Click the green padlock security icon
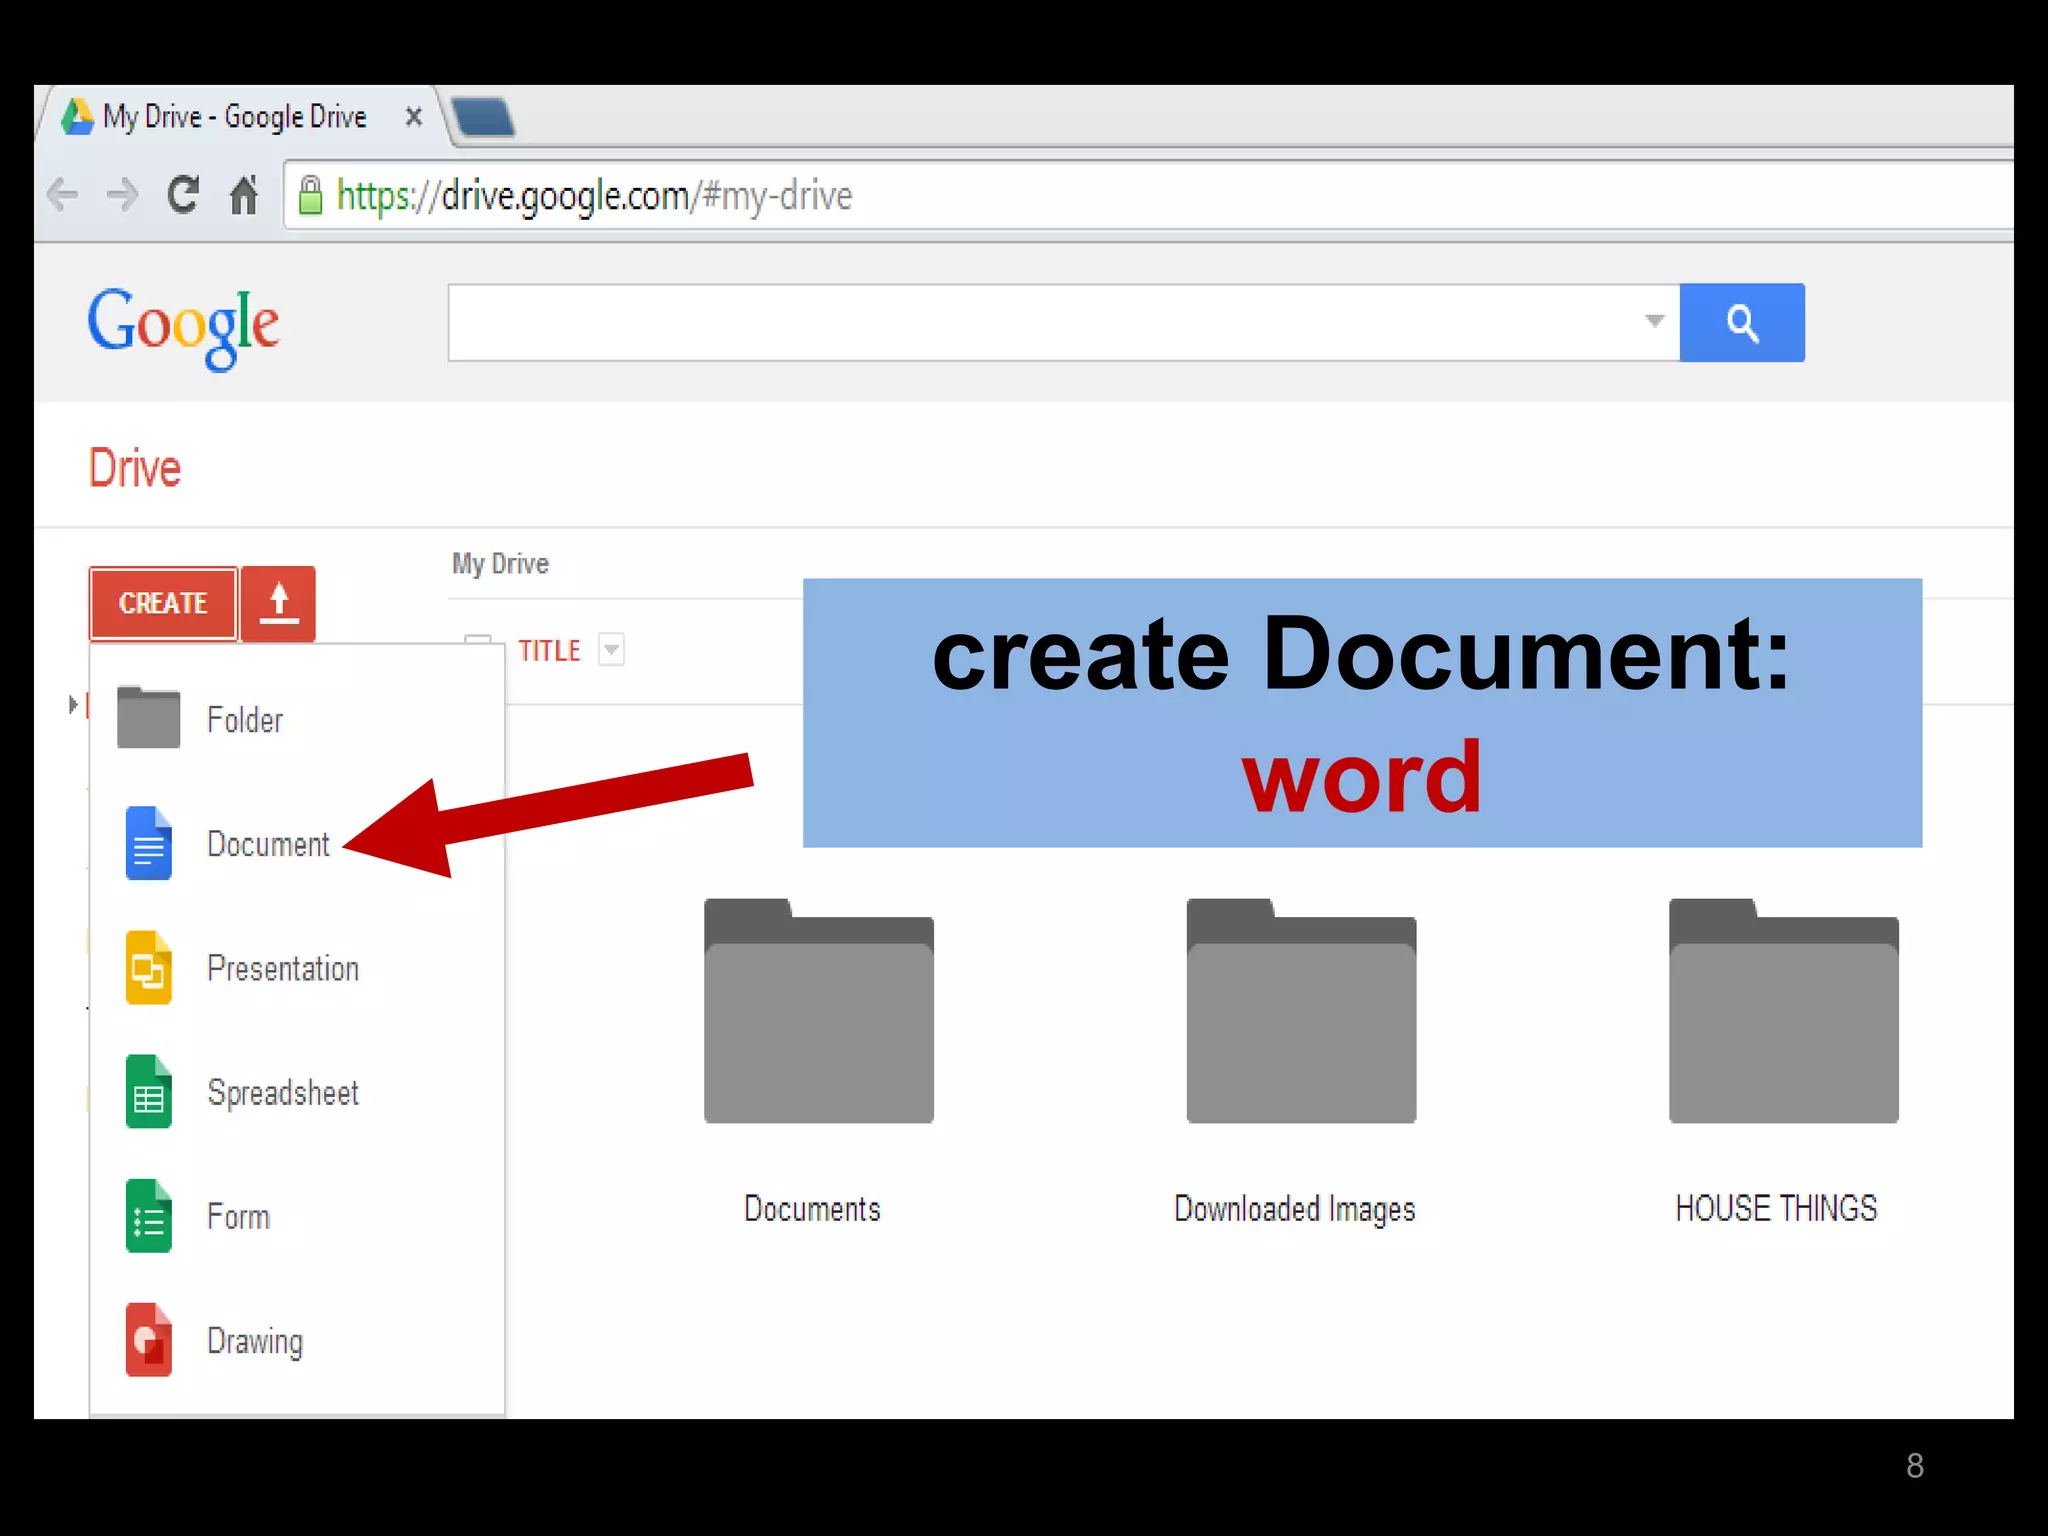The image size is (2048, 1536). pos(311,196)
